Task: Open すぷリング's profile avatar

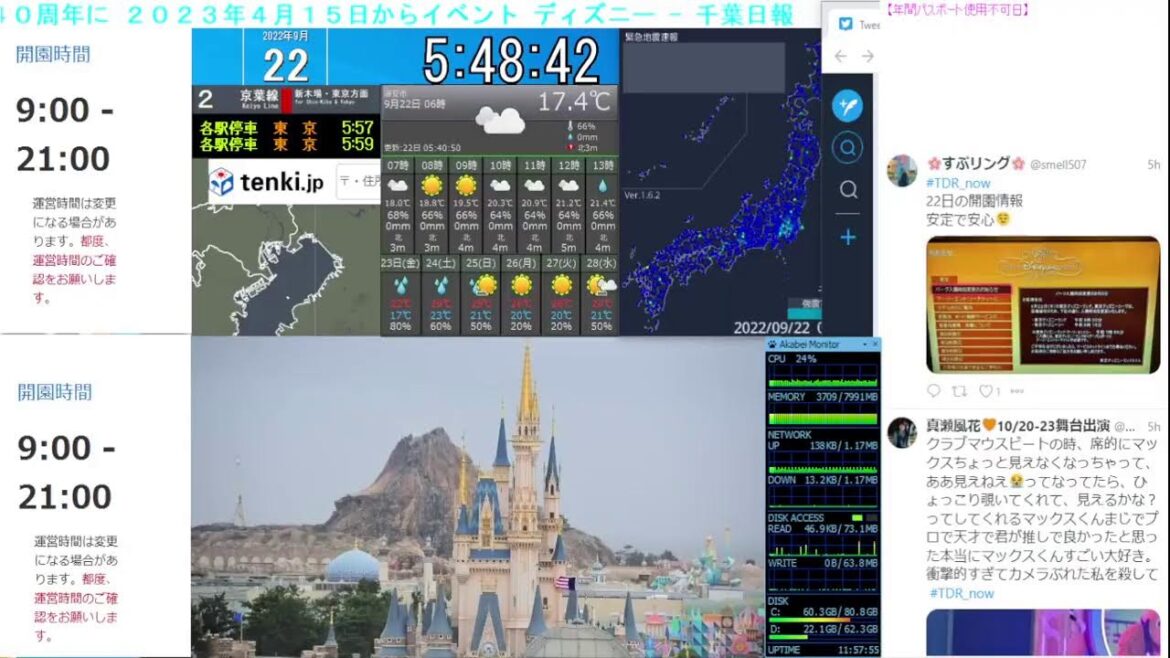Action: (902, 171)
